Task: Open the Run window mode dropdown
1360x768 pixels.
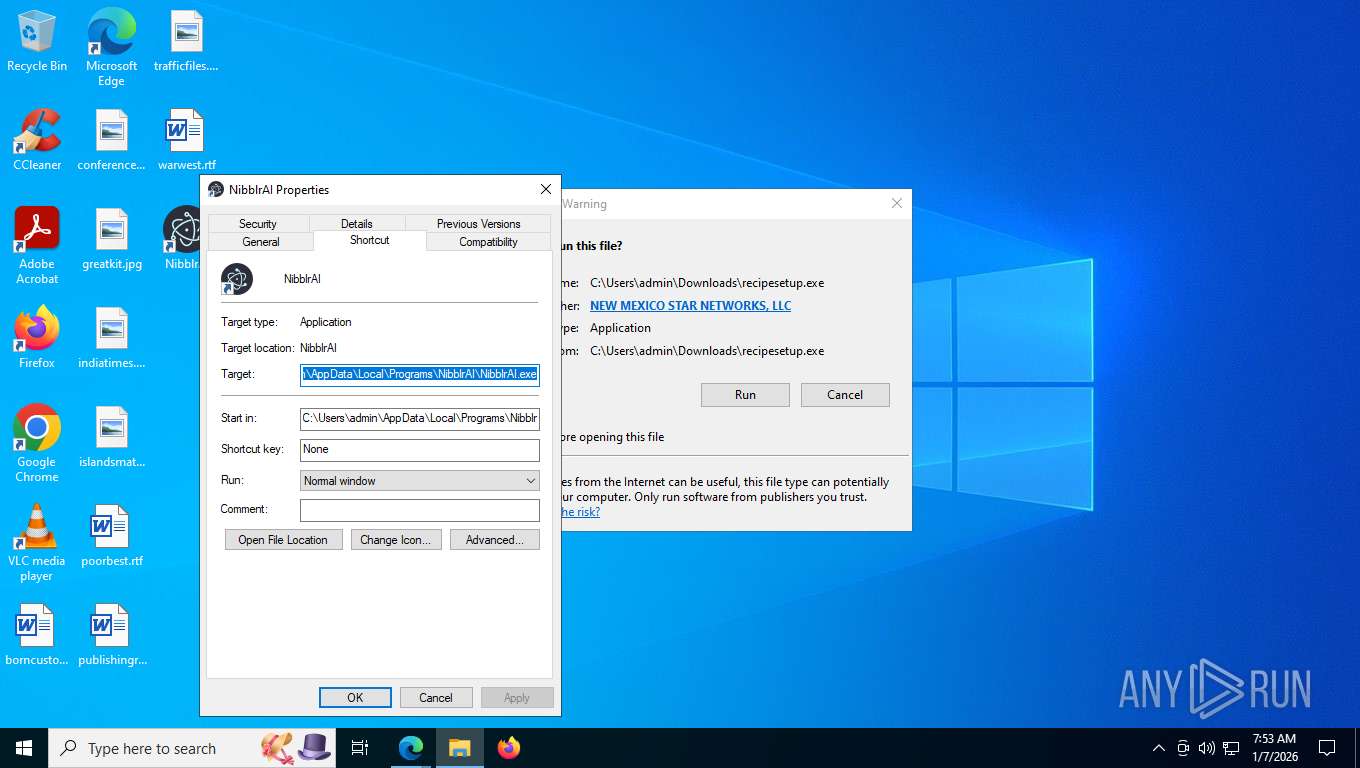Action: point(420,481)
